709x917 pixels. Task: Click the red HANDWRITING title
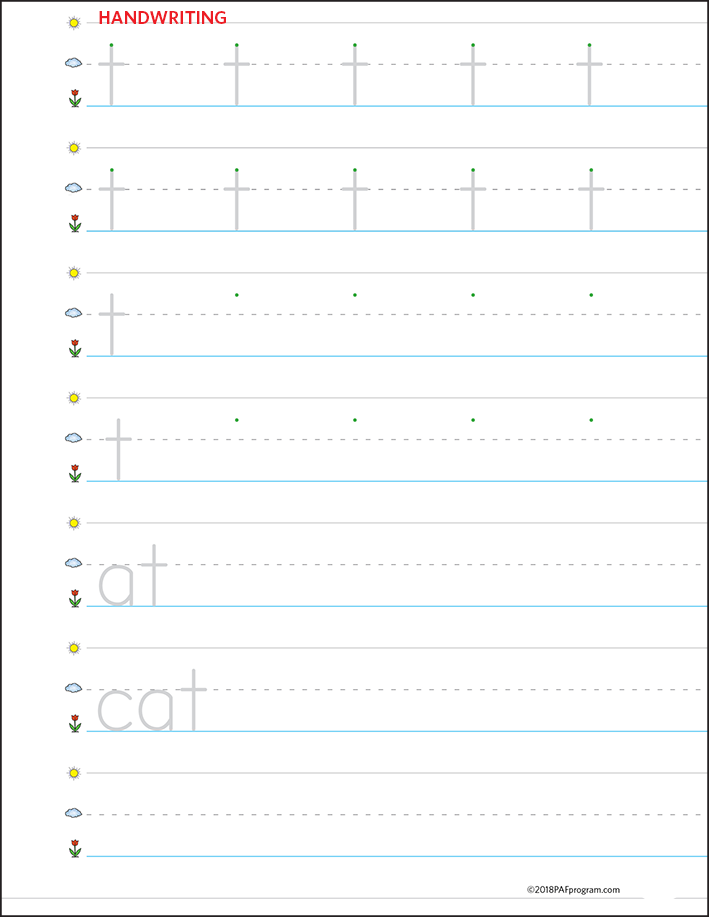click(x=163, y=18)
